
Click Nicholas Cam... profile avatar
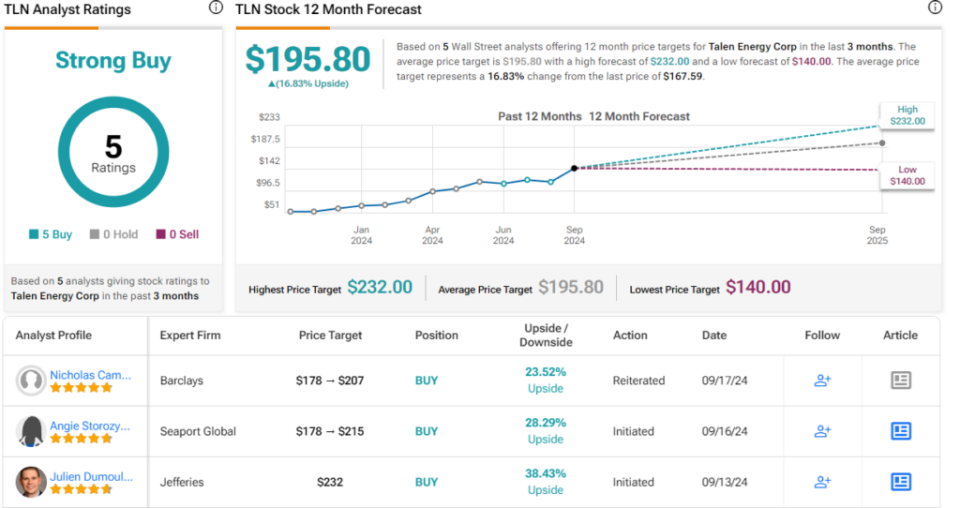(31, 381)
